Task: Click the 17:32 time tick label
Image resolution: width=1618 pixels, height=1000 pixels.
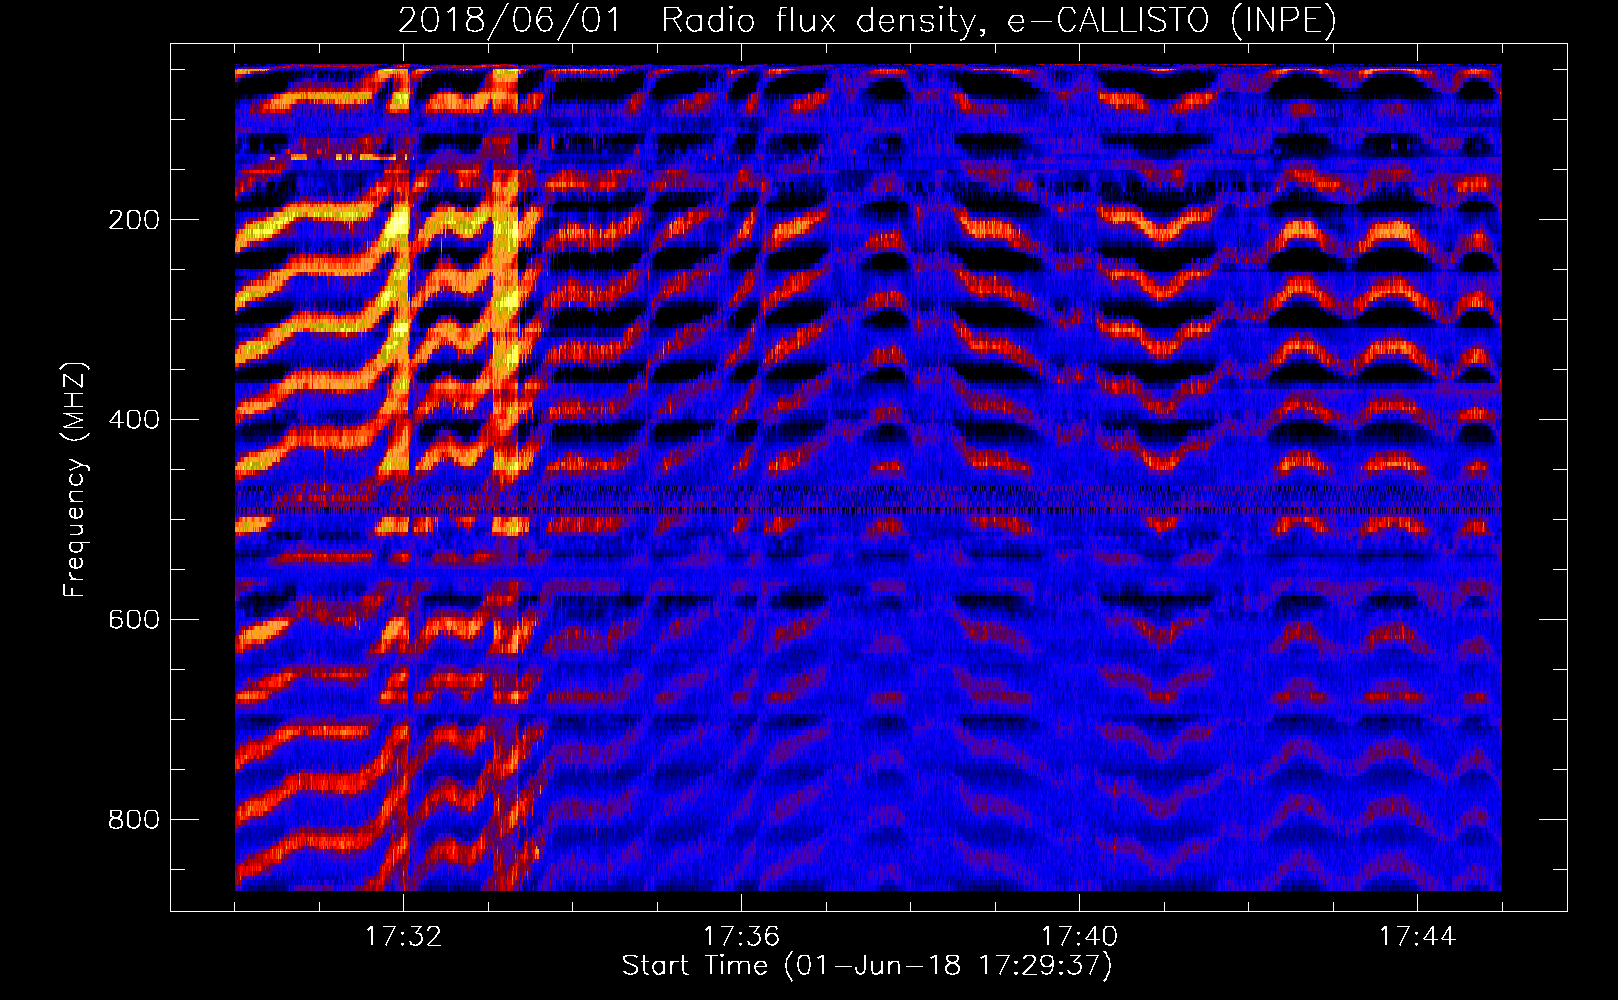Action: [403, 937]
